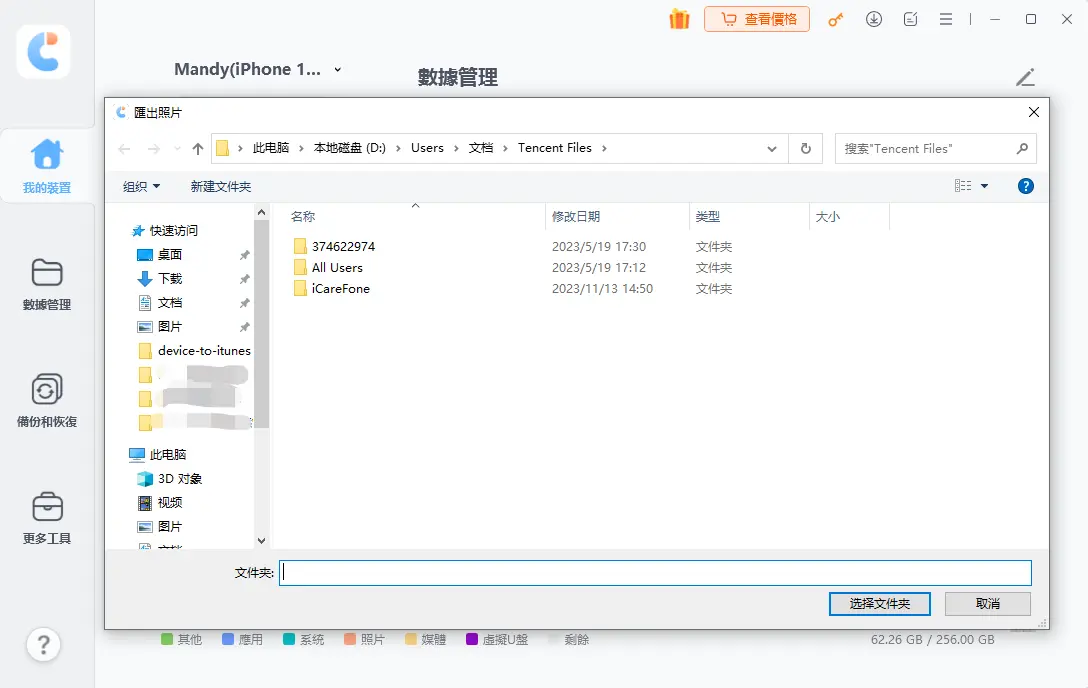Click the 查看價格 button
Screen dimensions: 1088x688
(x=757, y=19)
